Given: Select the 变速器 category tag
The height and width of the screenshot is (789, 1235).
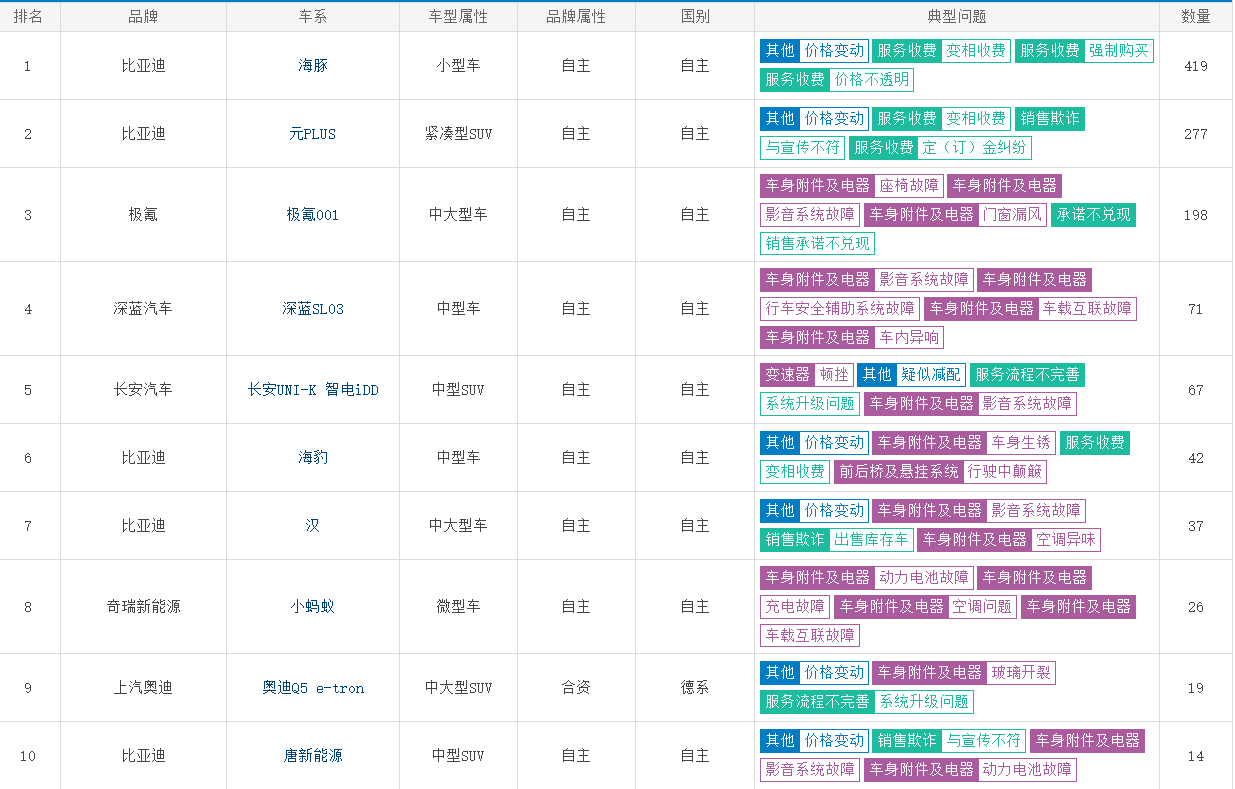Looking at the screenshot, I should (787, 375).
